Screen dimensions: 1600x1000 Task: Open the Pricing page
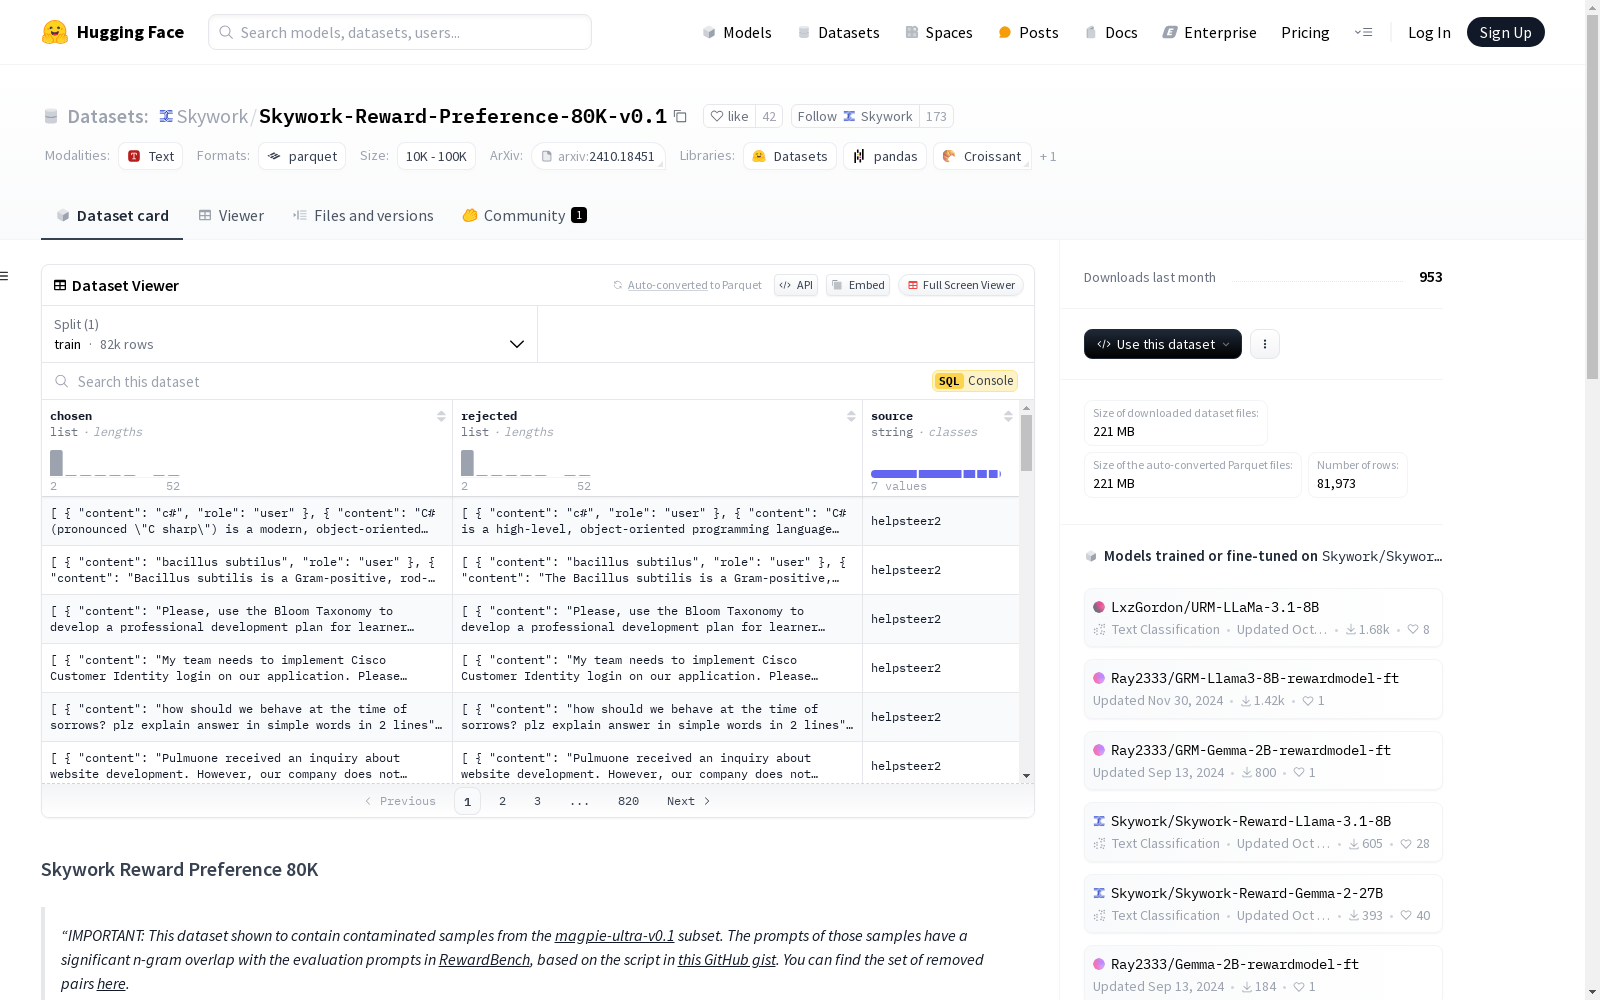tap(1305, 32)
